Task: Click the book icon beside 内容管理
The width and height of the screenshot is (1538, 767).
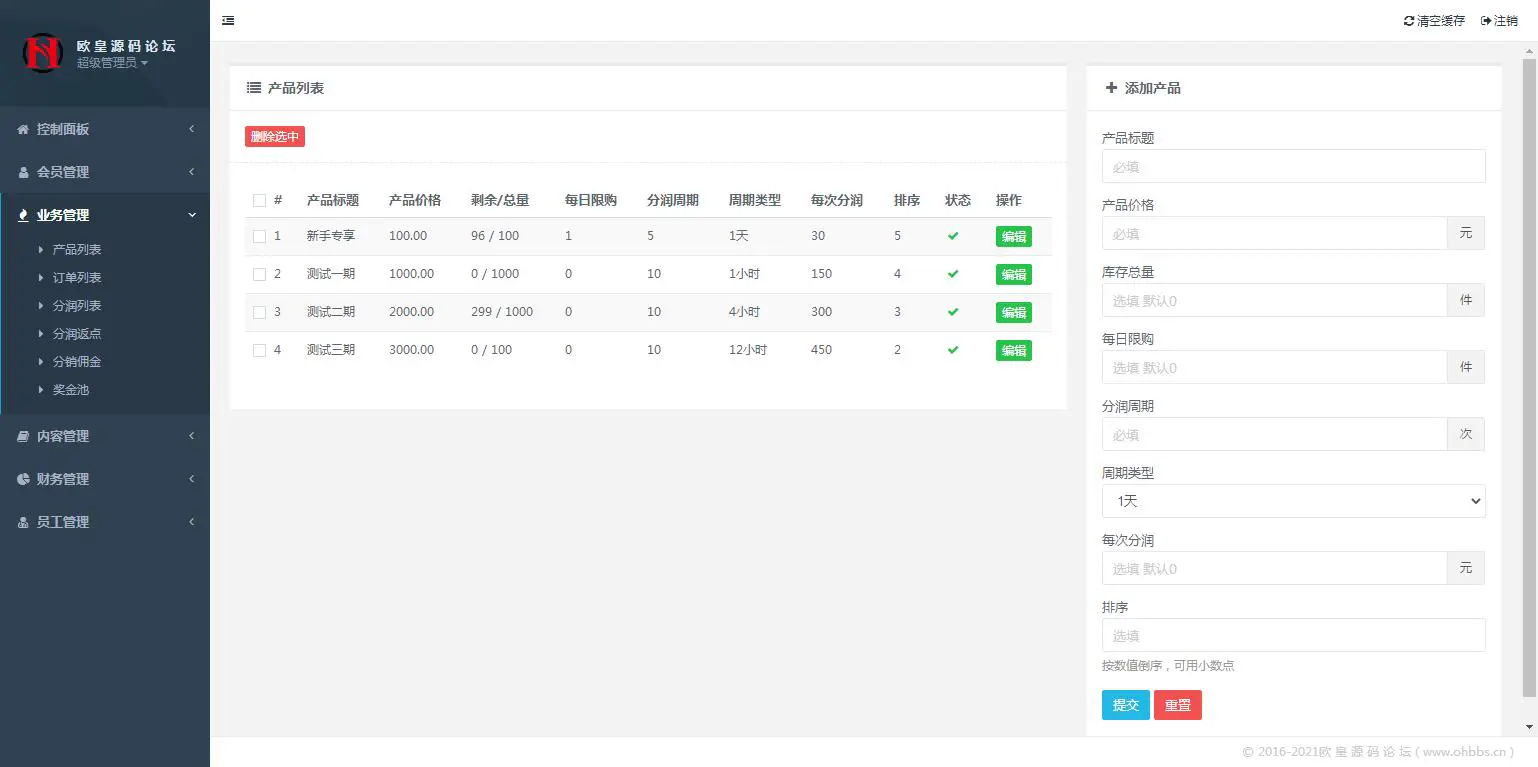Action: pos(25,436)
